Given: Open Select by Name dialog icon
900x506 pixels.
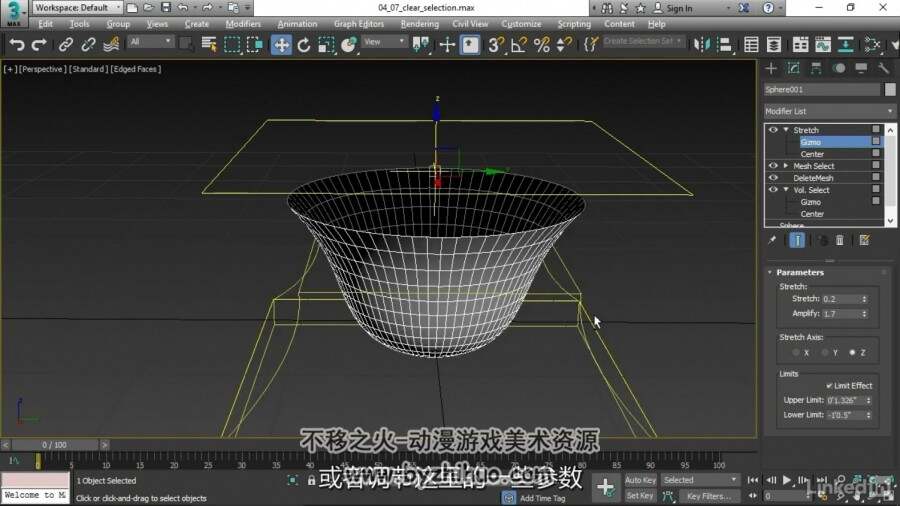Looking at the screenshot, I should (x=209, y=45).
